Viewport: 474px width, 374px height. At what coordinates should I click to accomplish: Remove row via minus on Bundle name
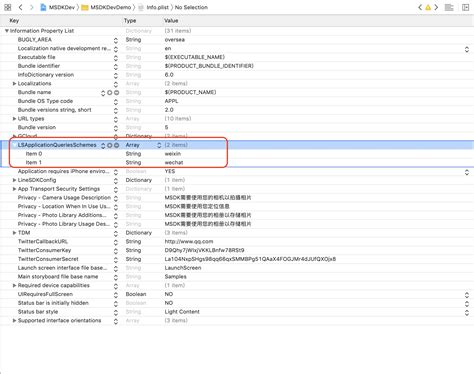tap(116, 93)
